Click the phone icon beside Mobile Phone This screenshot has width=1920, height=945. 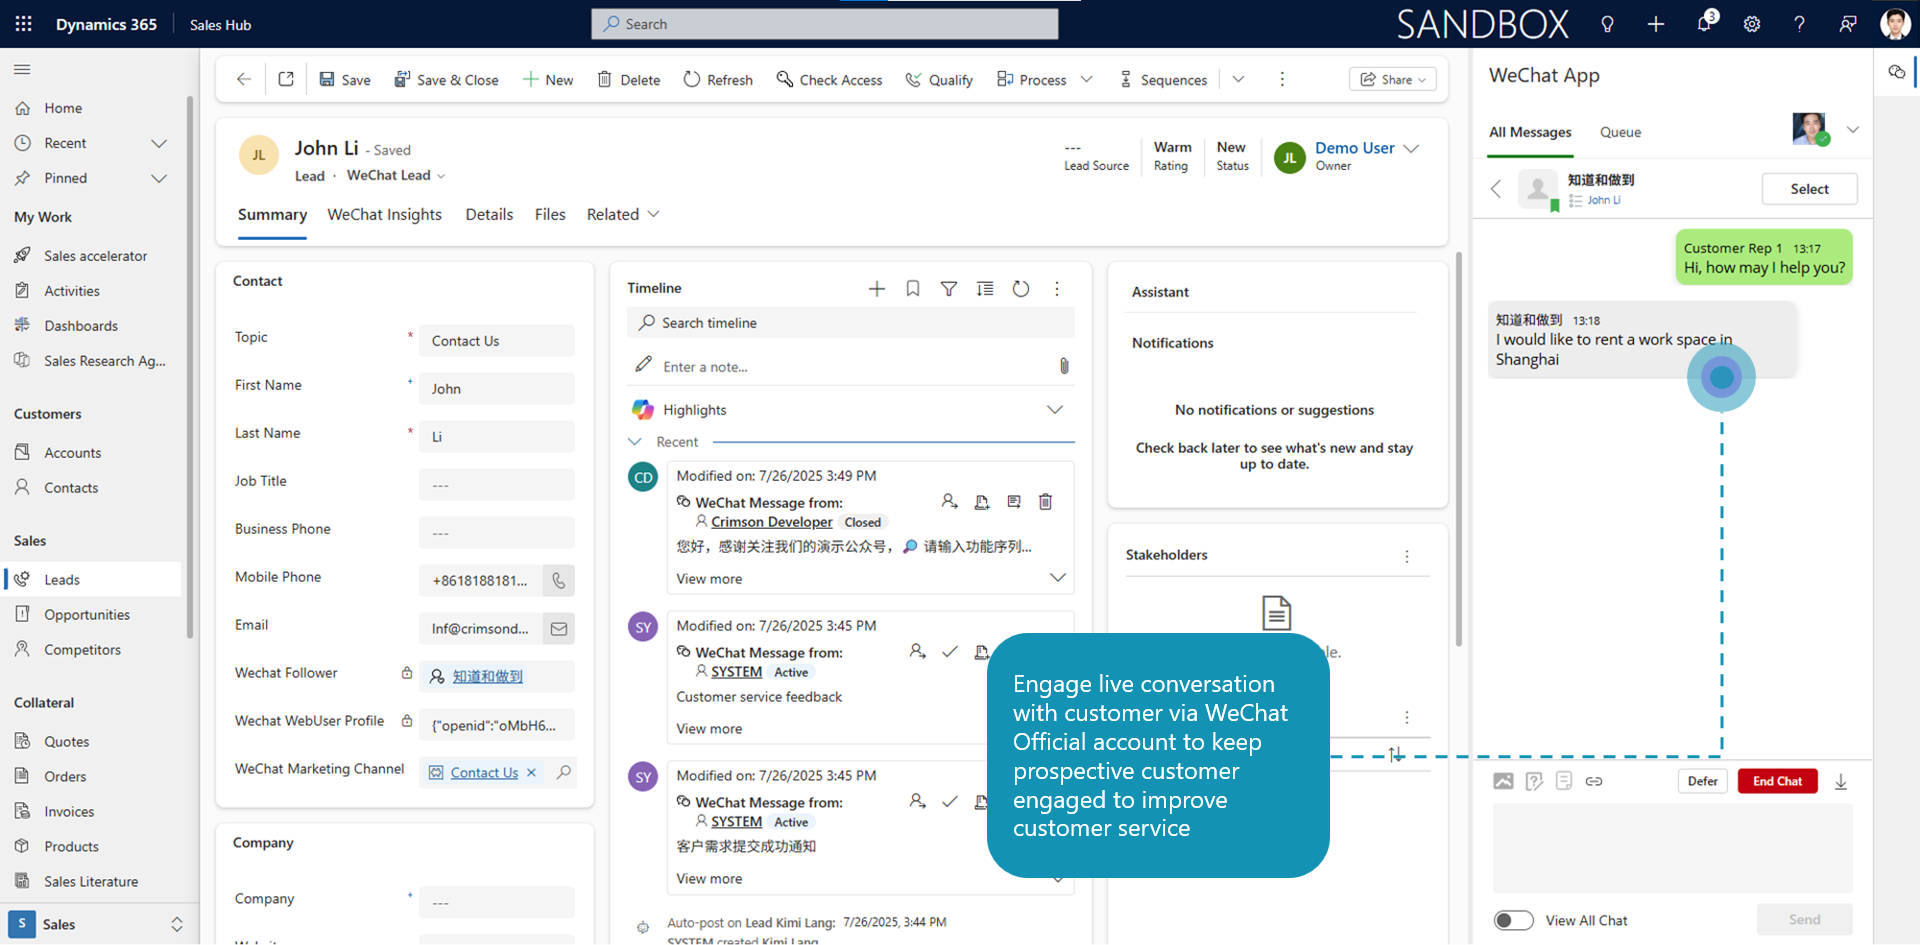click(x=559, y=580)
